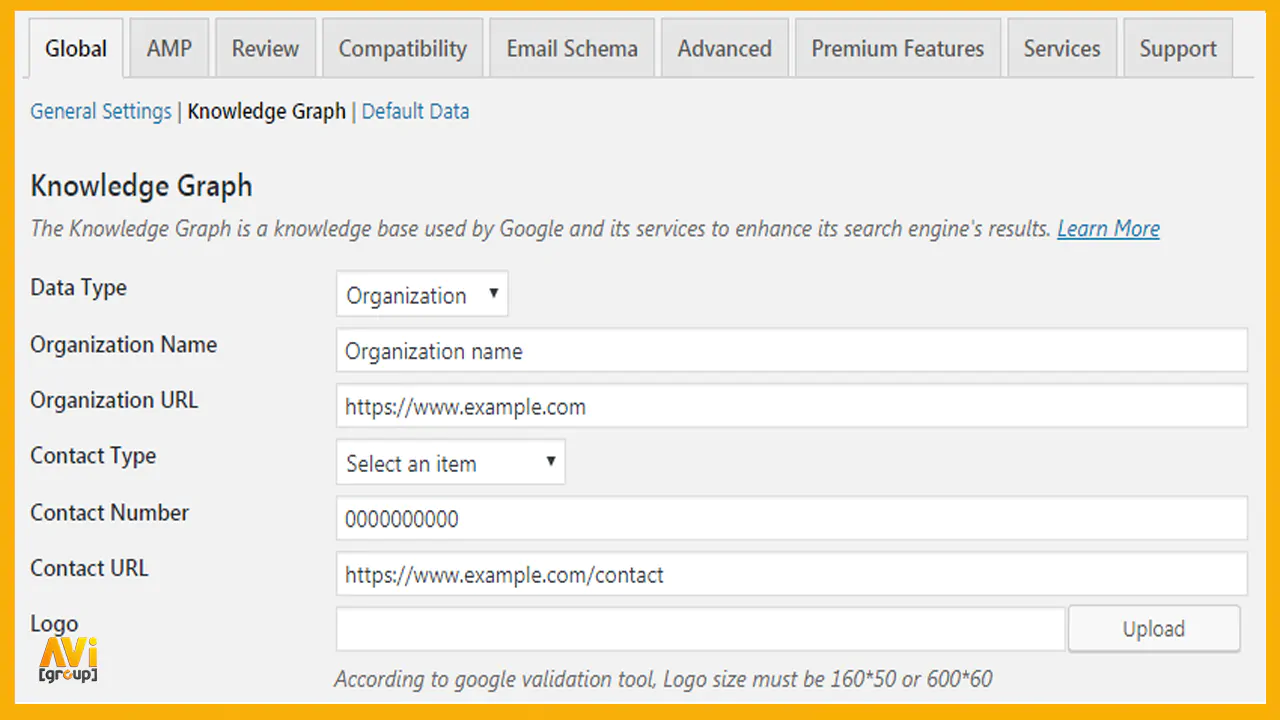This screenshot has width=1280, height=720.
Task: Open the AMP tab
Action: (x=169, y=48)
